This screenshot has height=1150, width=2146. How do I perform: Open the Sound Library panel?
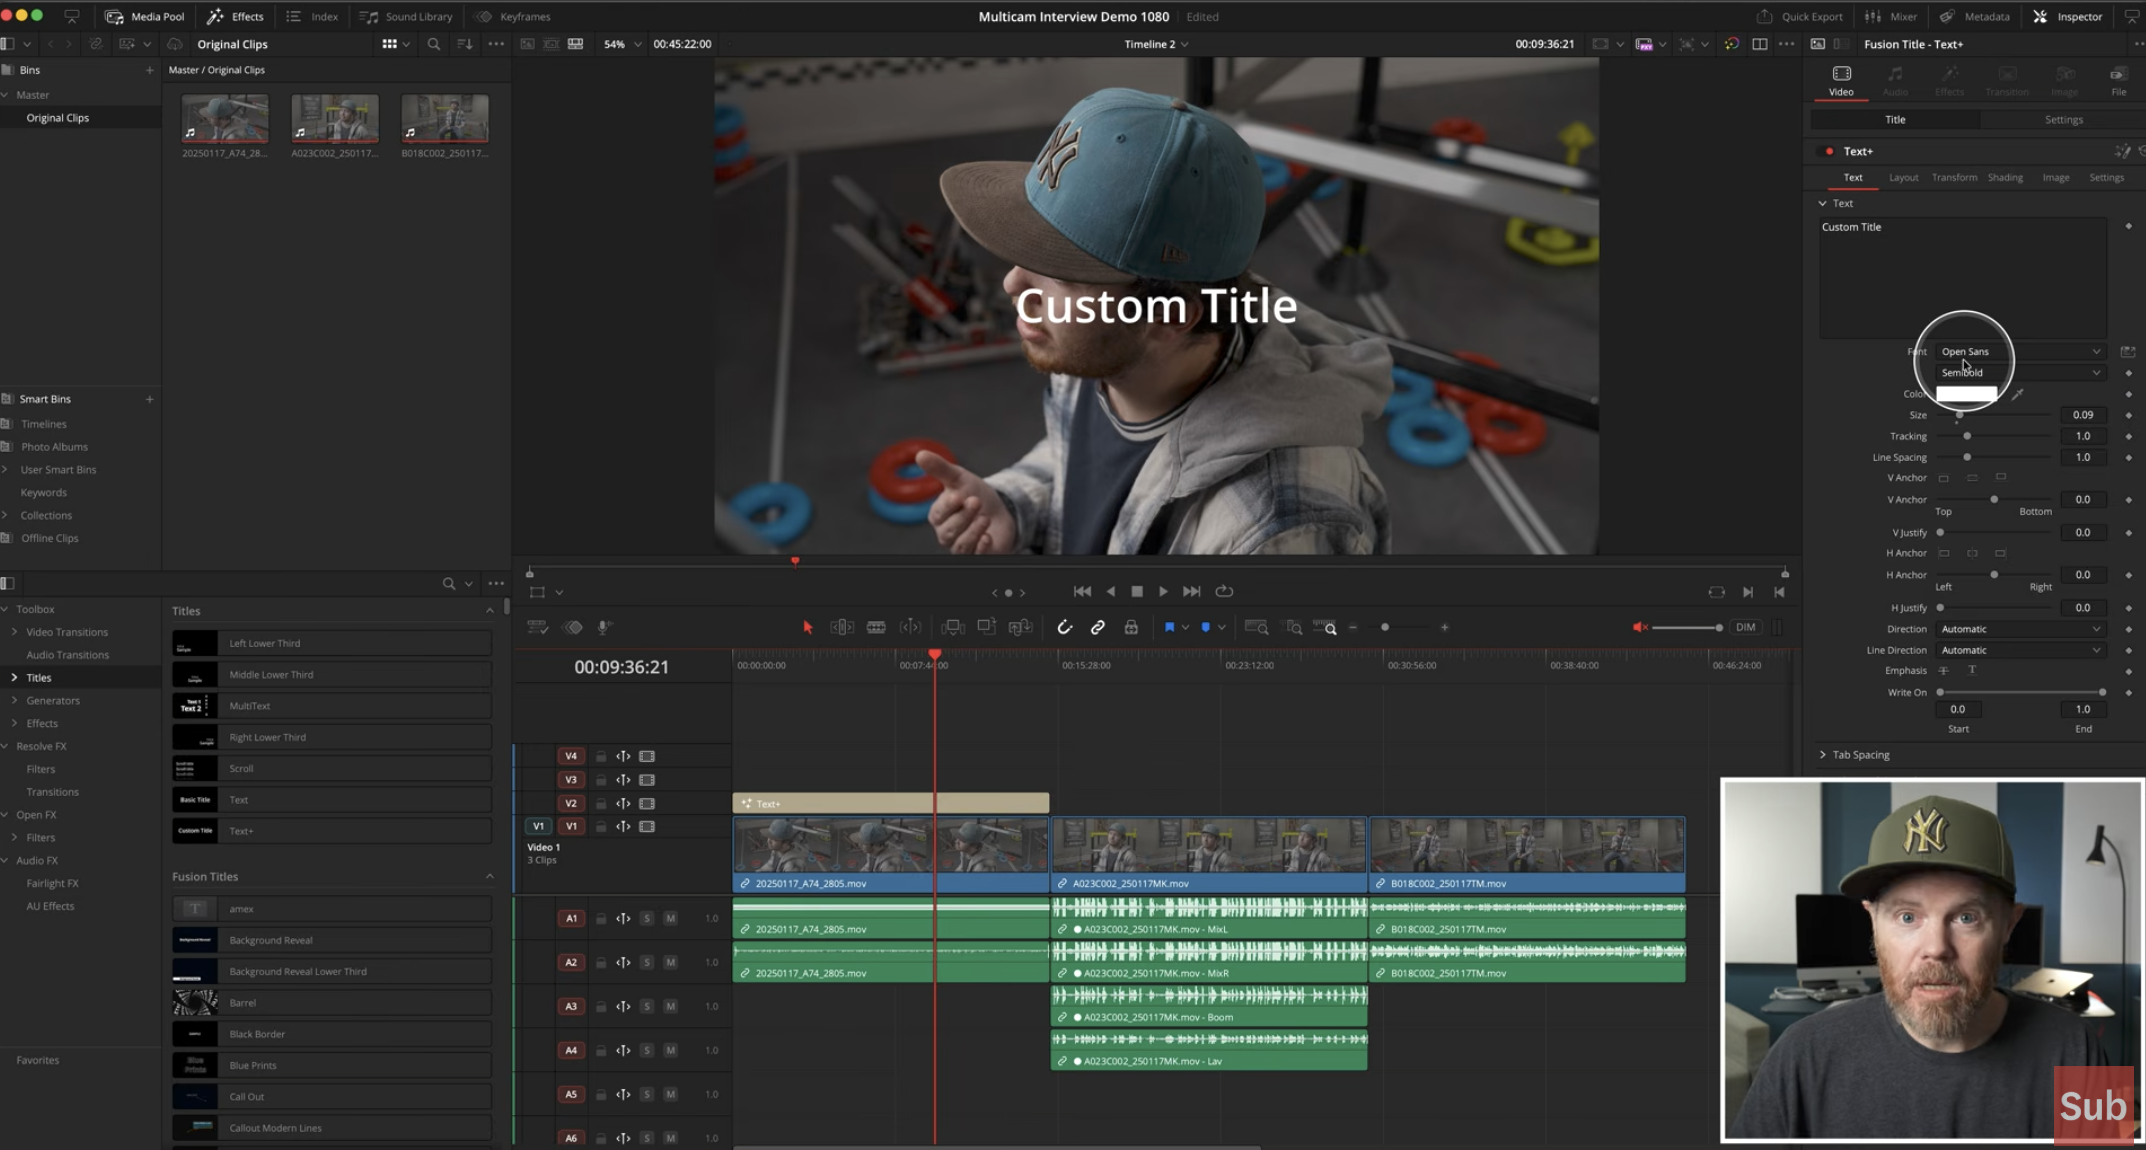point(407,16)
